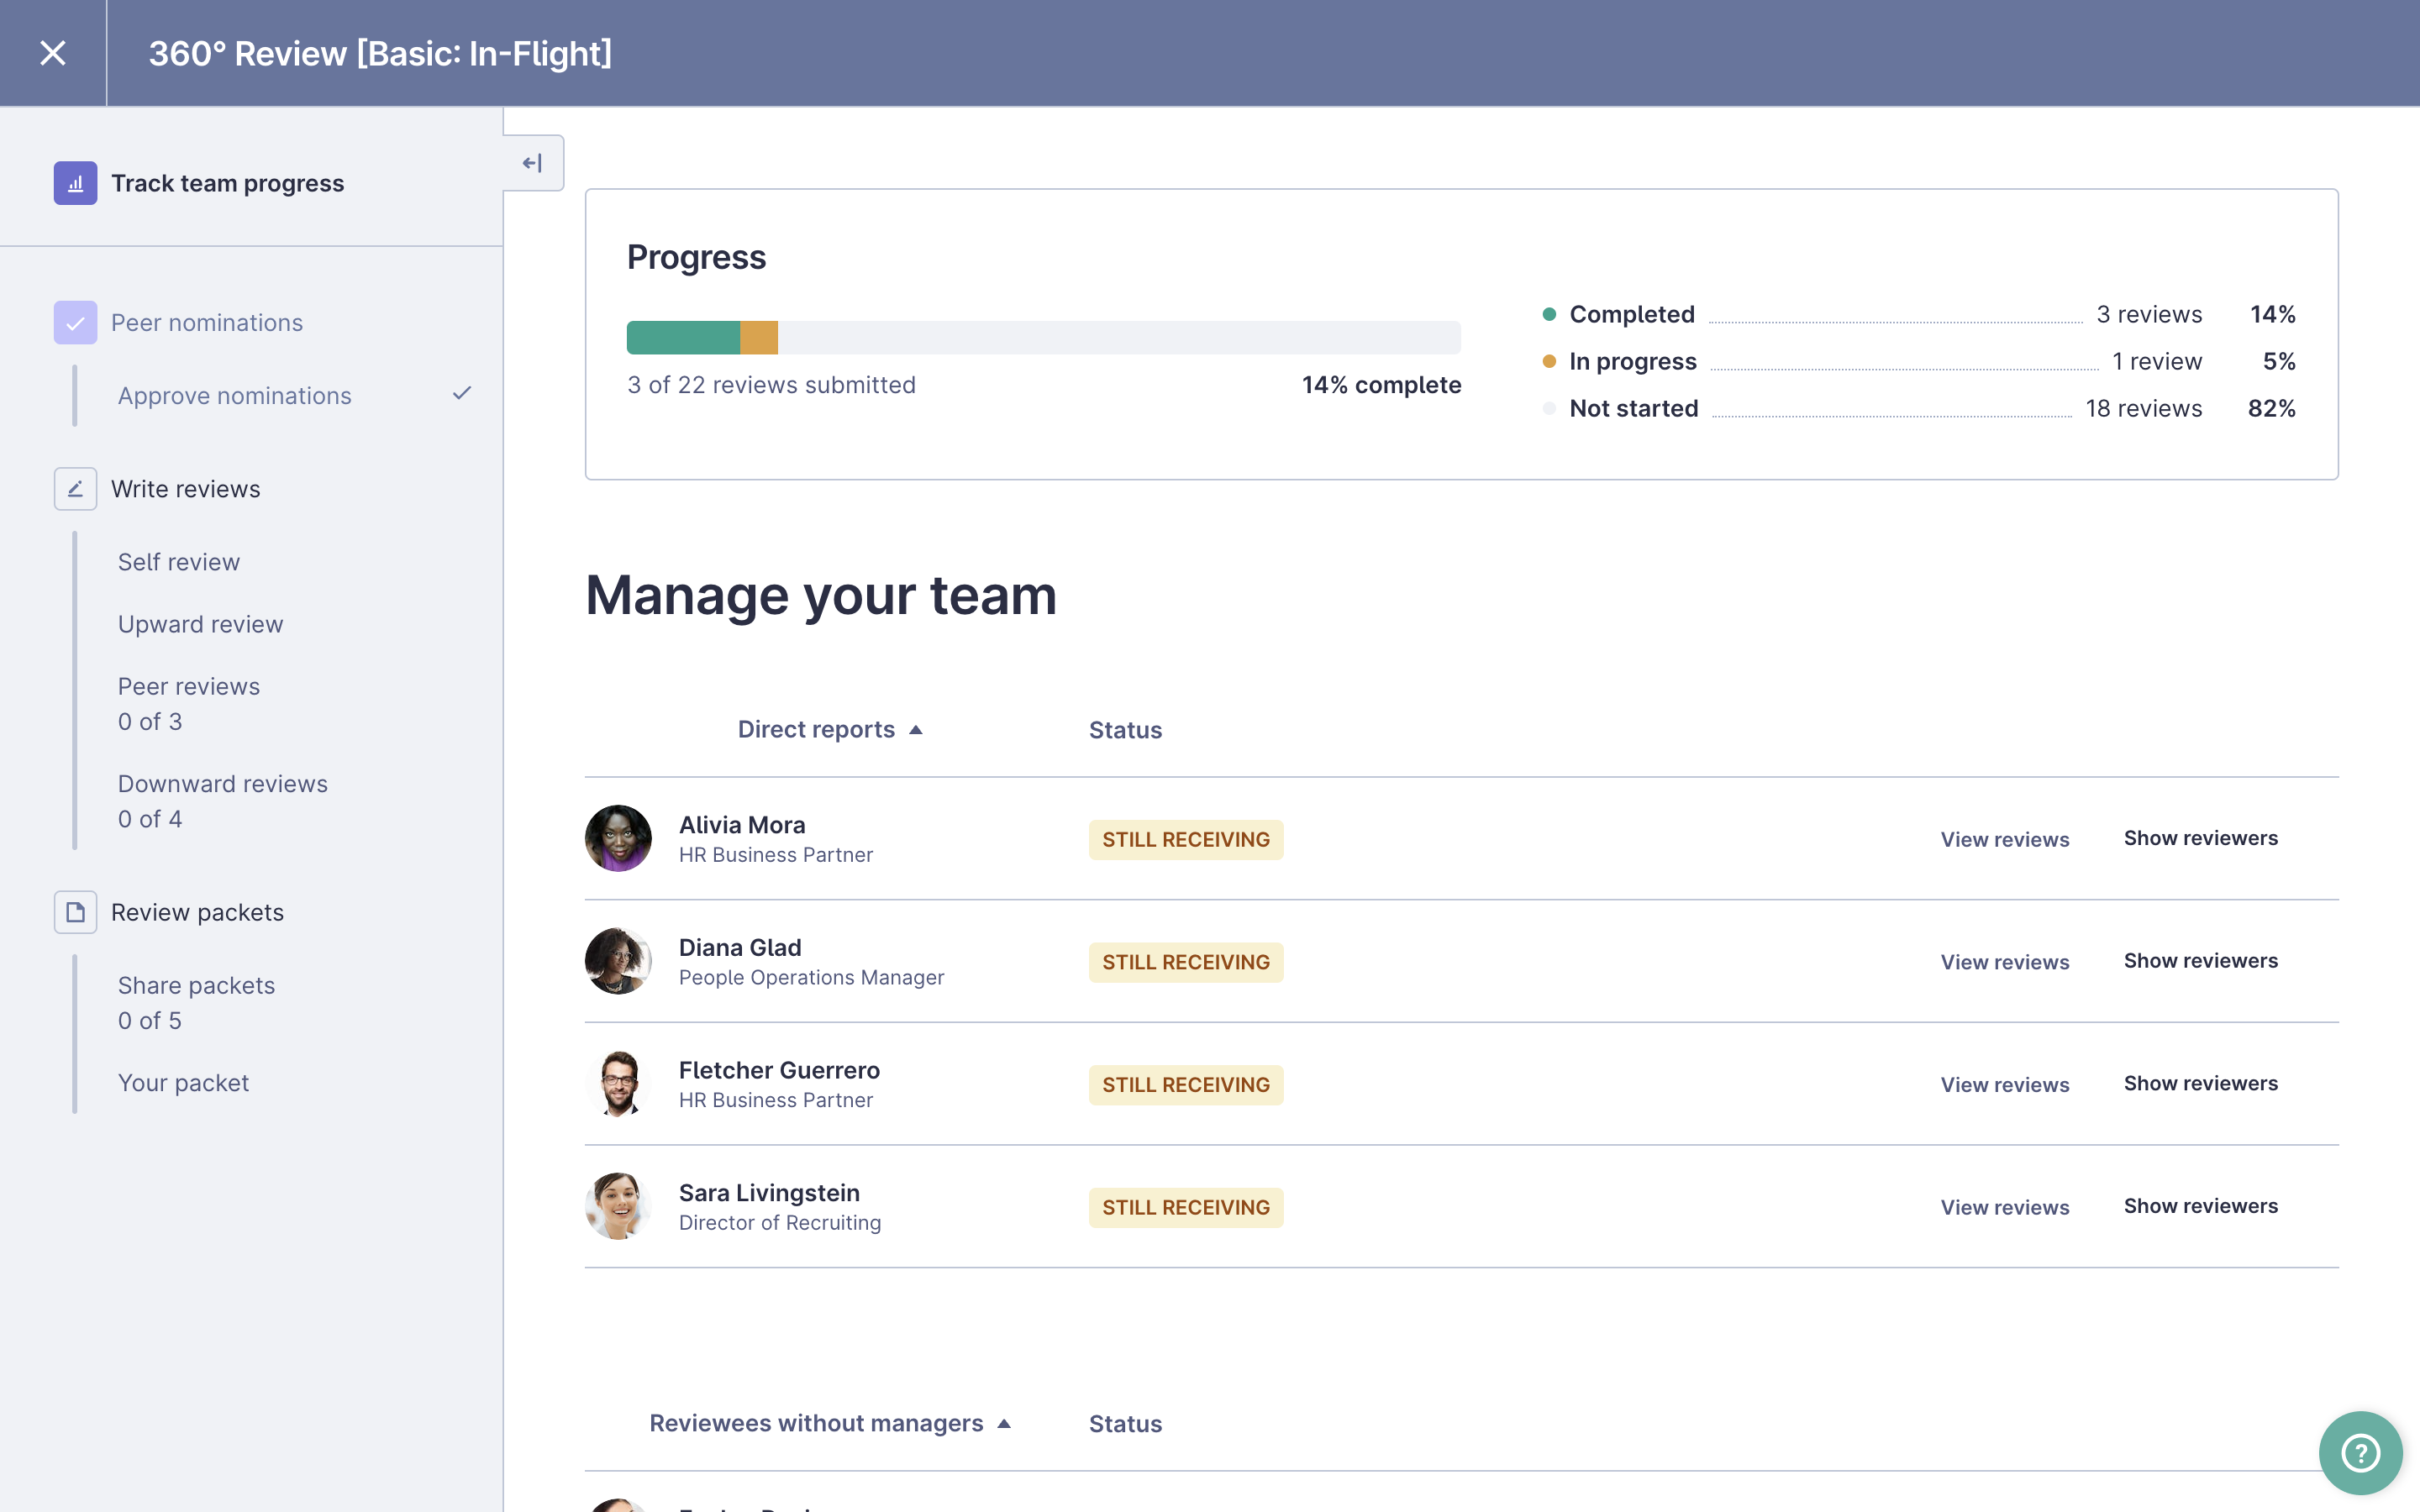View reviews for Alivia Mora

pos(2005,839)
